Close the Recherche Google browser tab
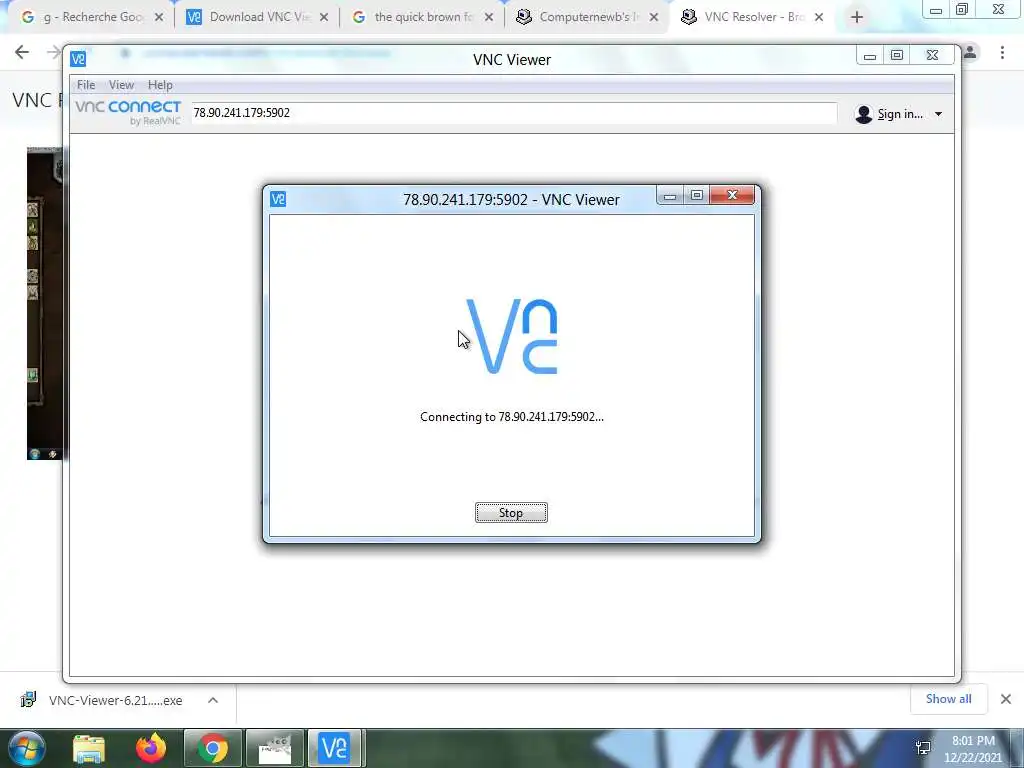Viewport: 1024px width, 768px height. pyautogui.click(x=159, y=18)
